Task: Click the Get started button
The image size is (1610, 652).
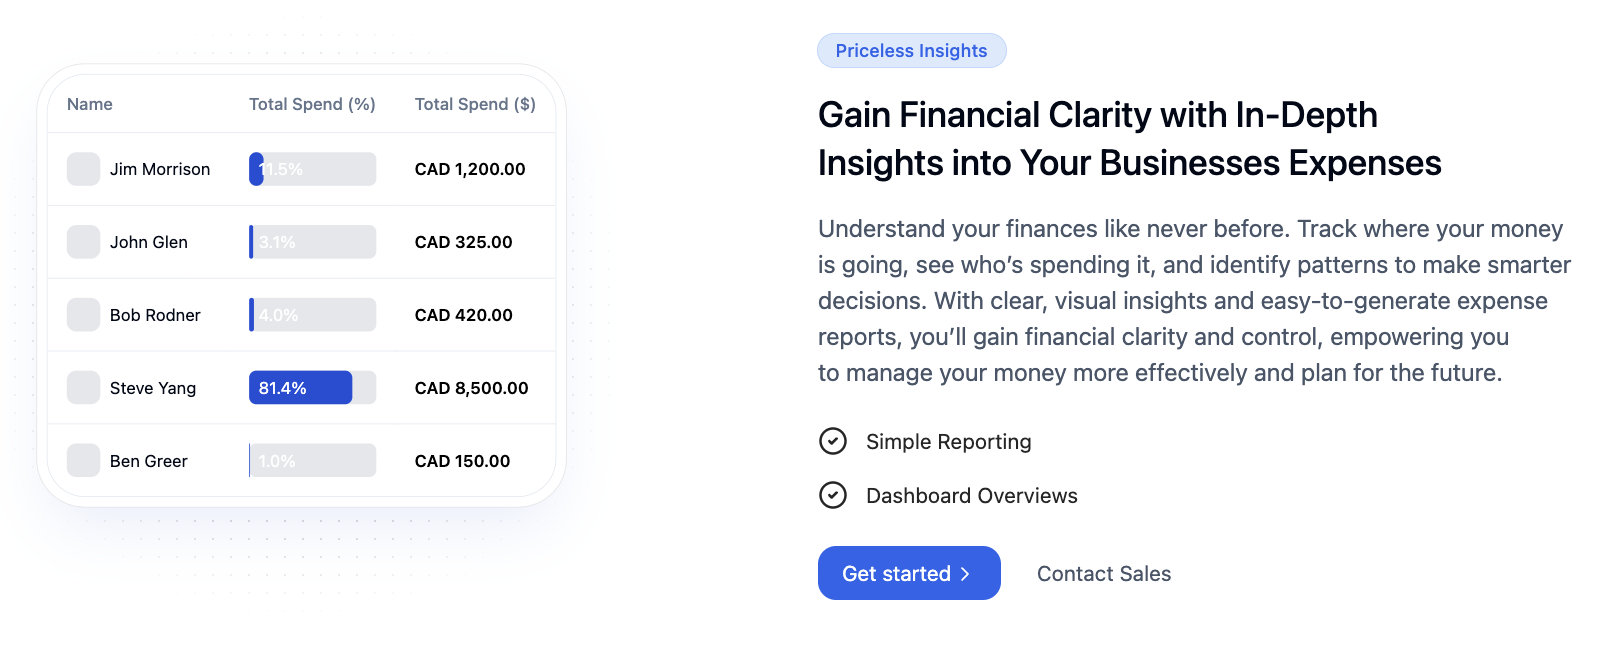Action: [x=909, y=573]
